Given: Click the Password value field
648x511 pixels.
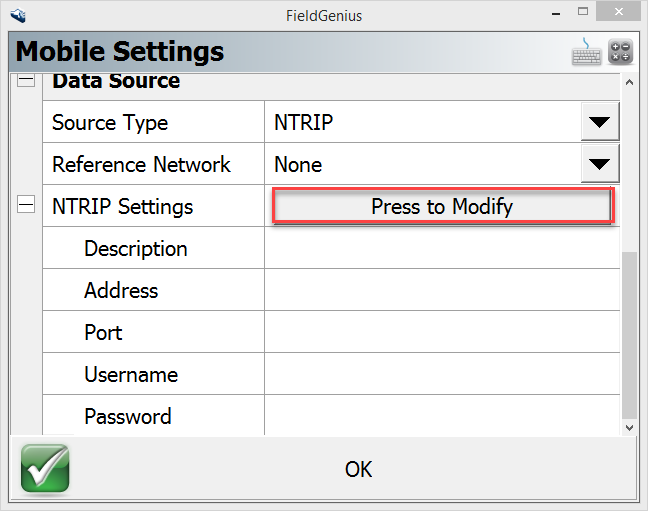Looking at the screenshot, I should point(441,416).
